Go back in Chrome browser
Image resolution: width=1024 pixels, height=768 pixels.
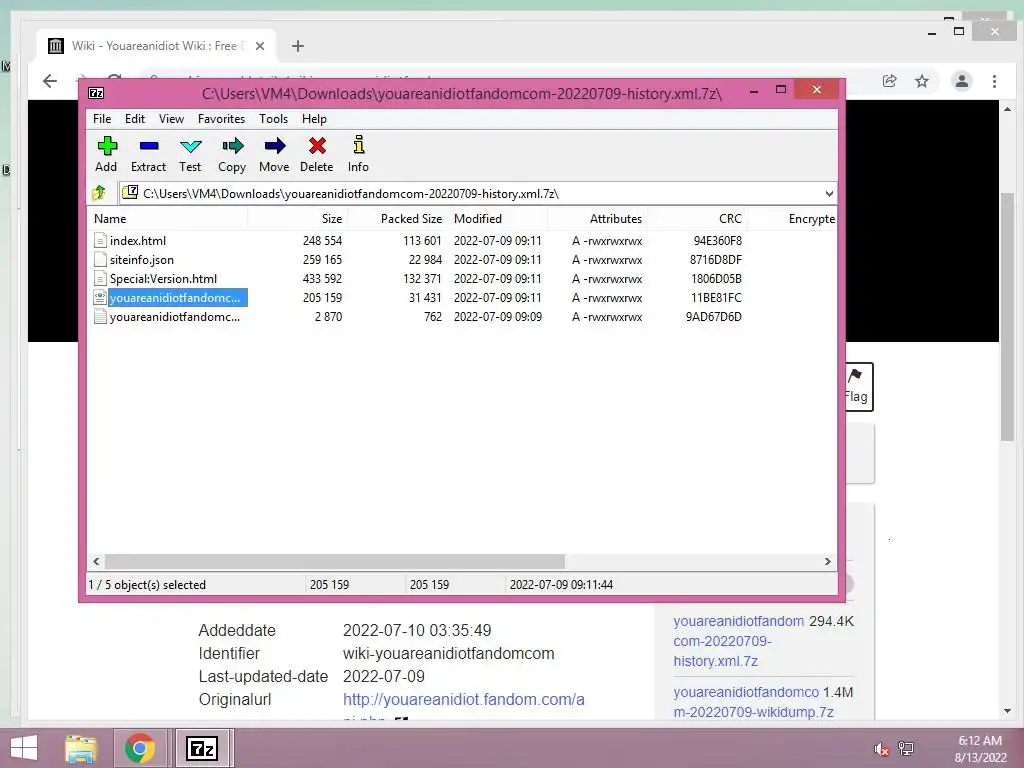point(50,81)
